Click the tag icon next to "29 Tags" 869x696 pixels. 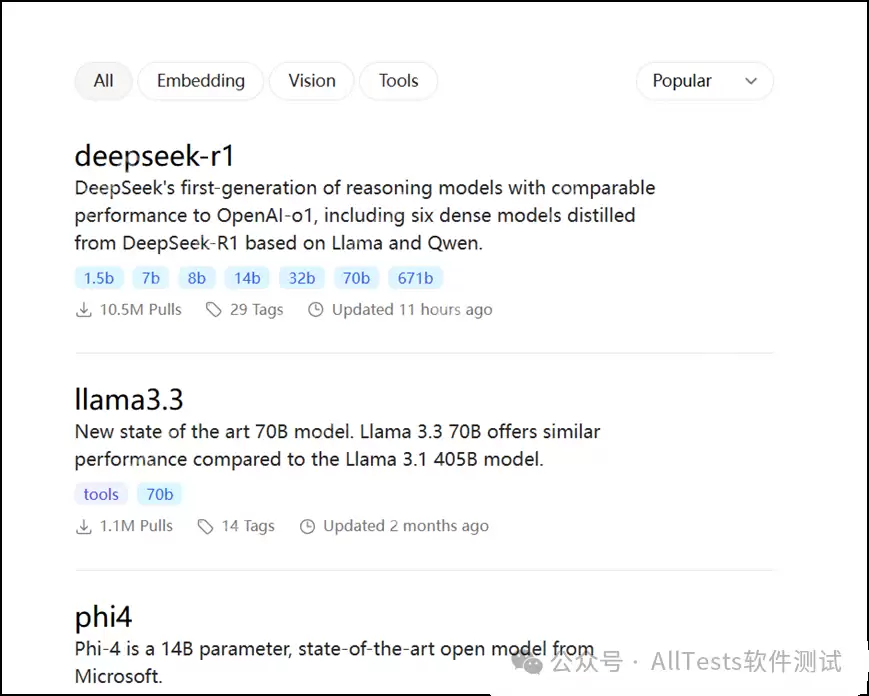pos(213,310)
